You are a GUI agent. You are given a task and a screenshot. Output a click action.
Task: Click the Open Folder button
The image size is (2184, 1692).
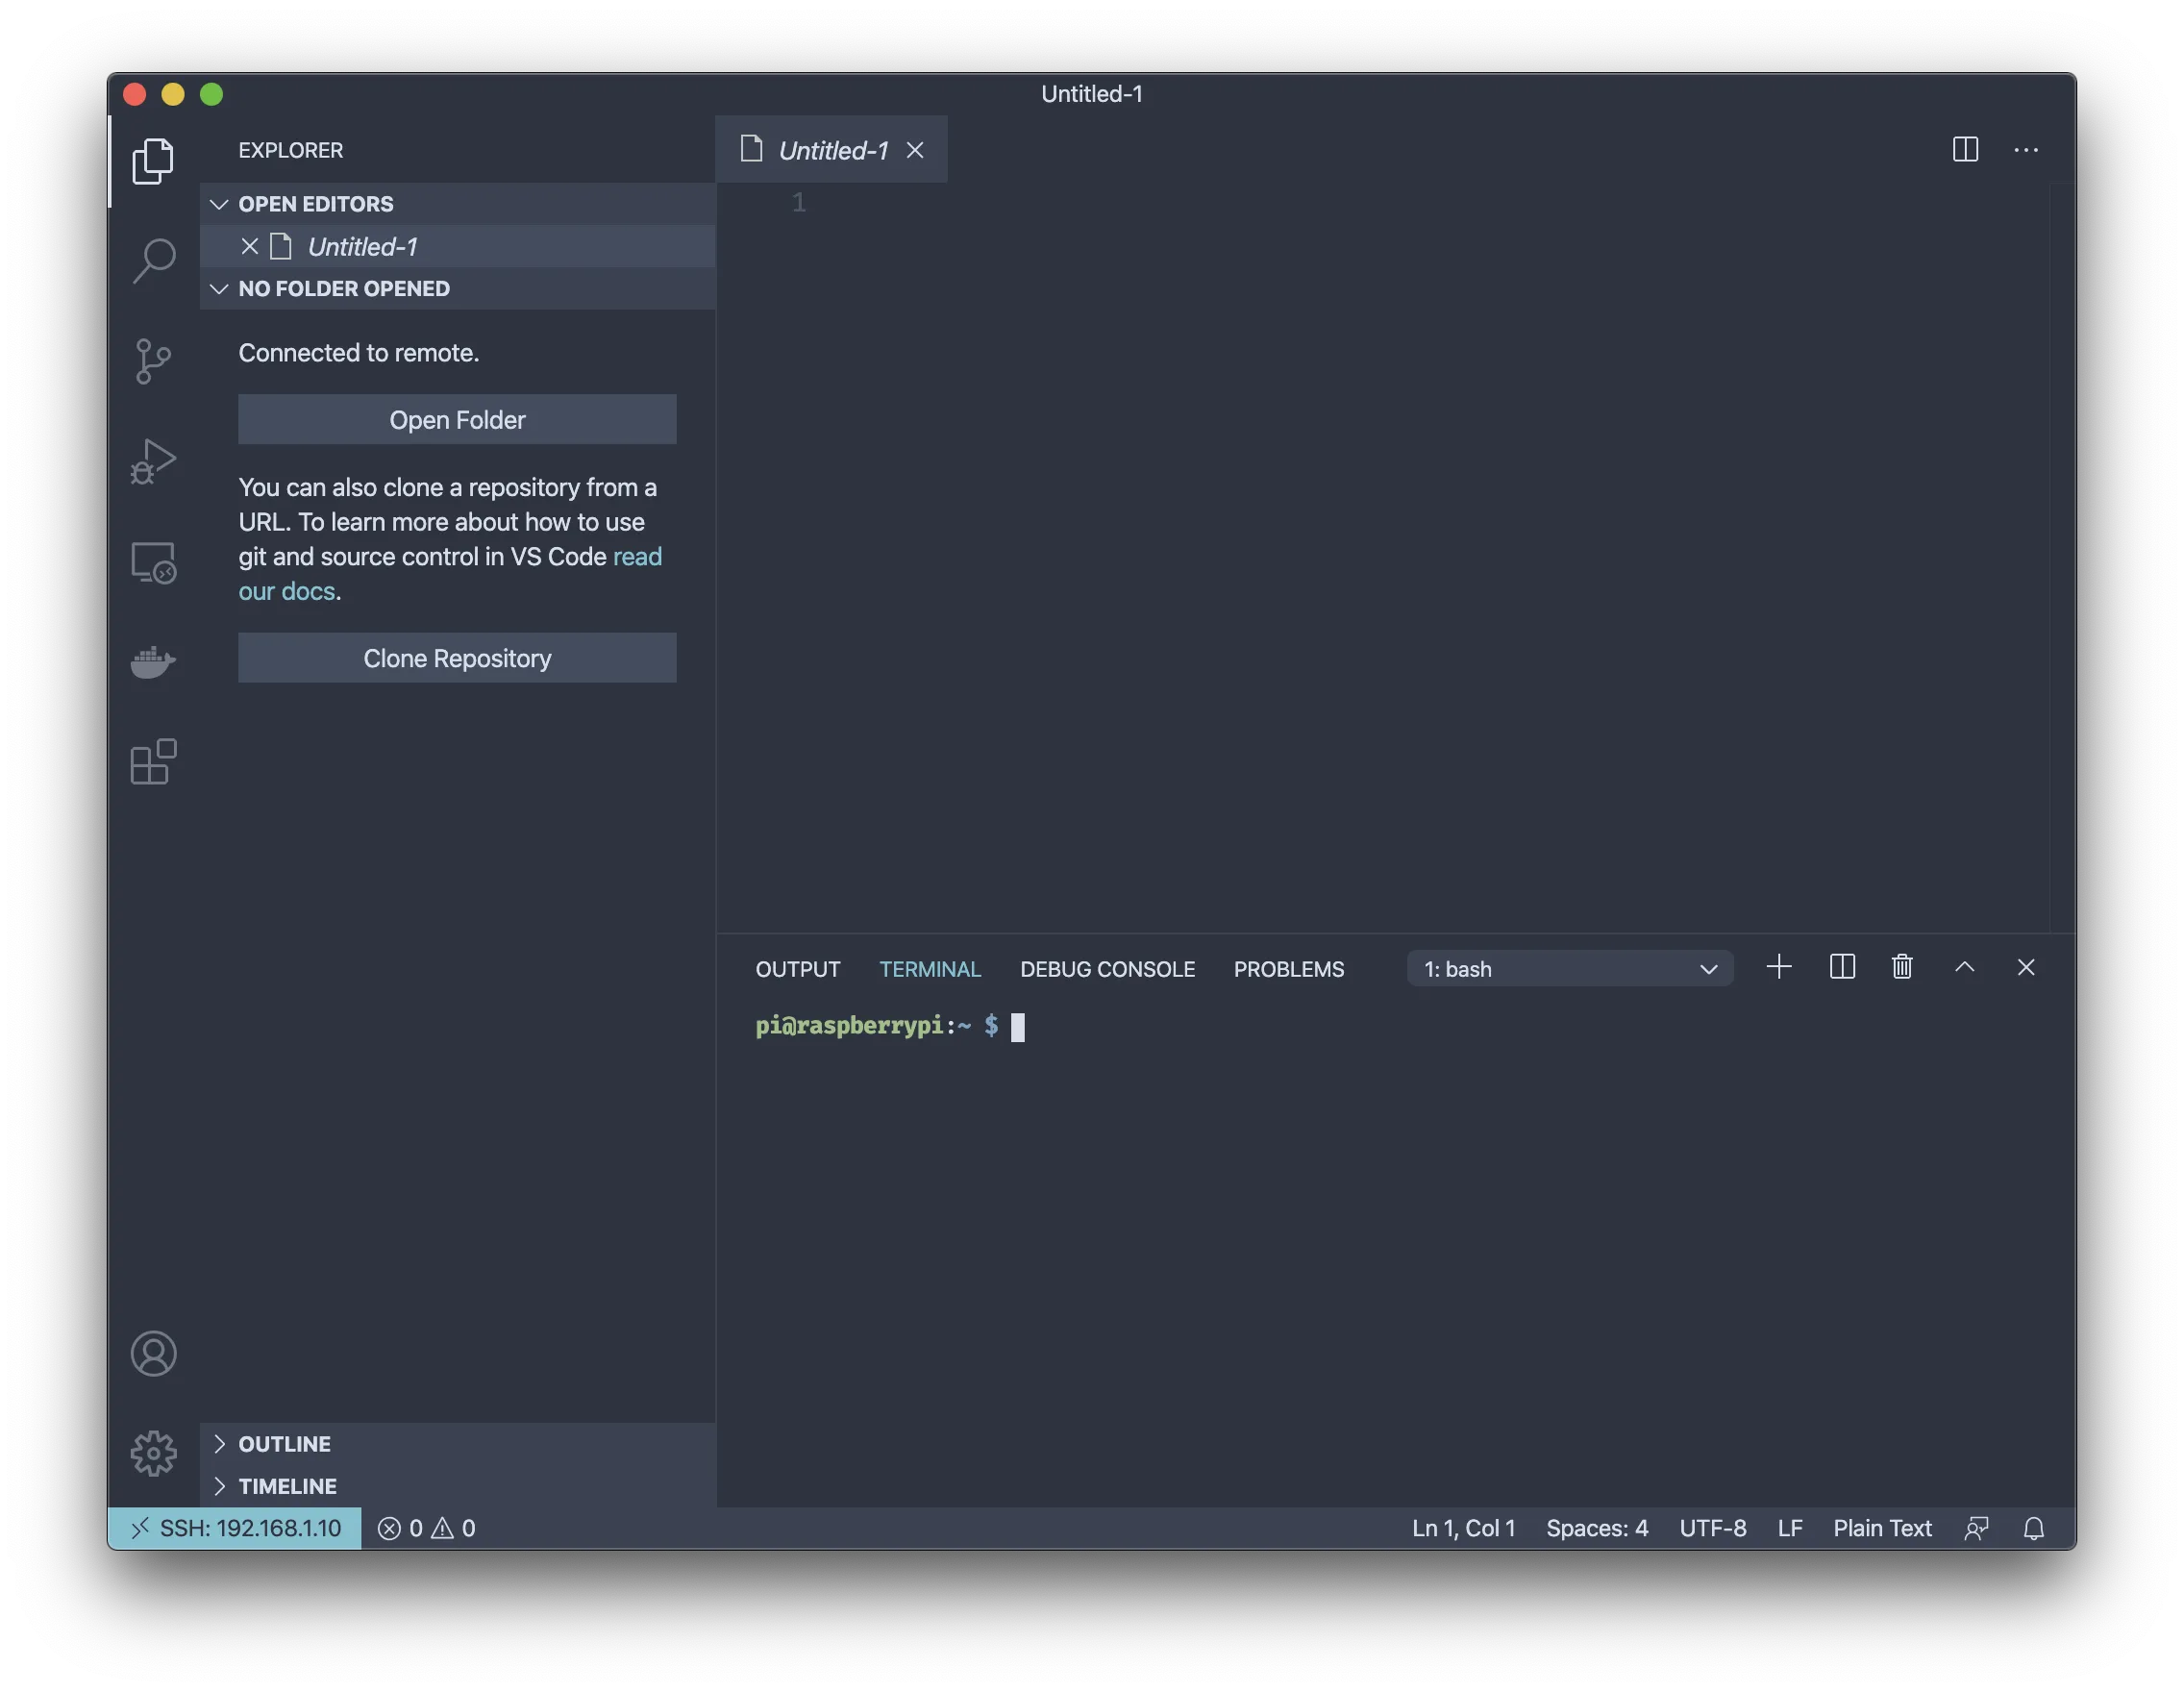pos(458,418)
